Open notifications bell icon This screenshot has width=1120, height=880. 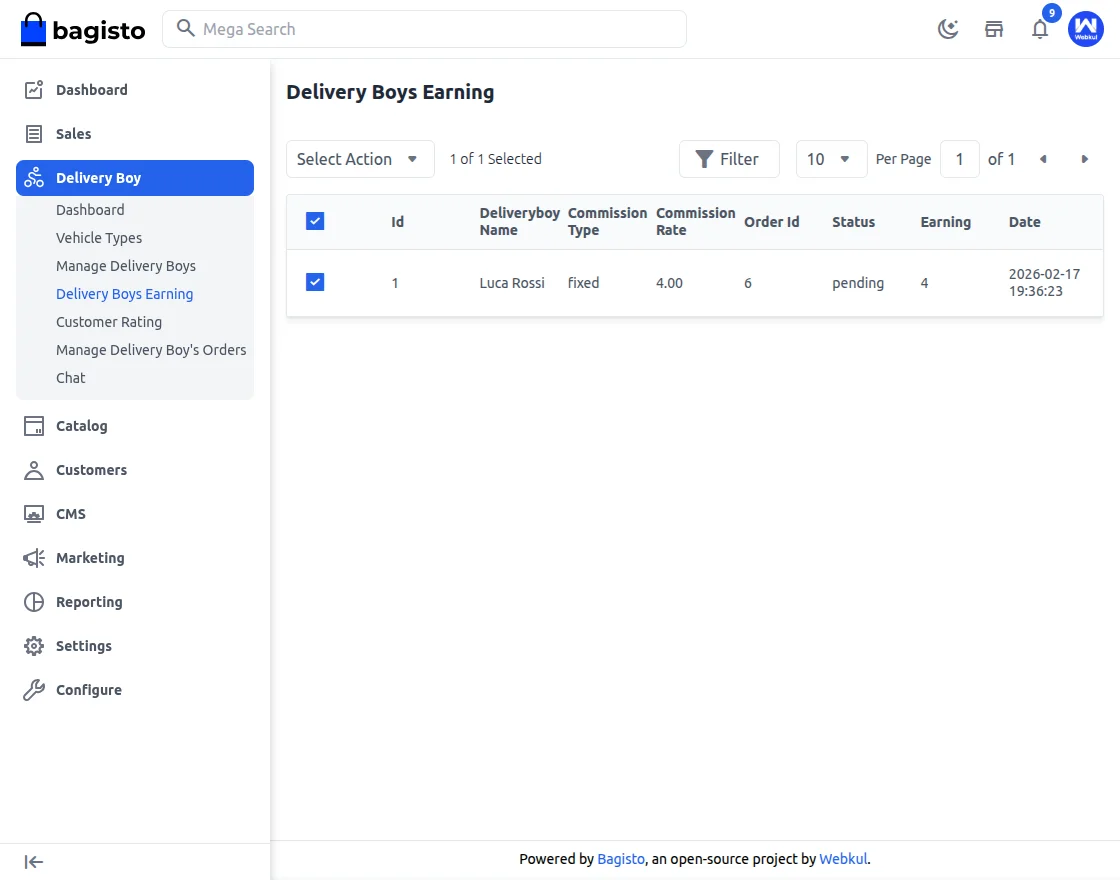click(1040, 29)
